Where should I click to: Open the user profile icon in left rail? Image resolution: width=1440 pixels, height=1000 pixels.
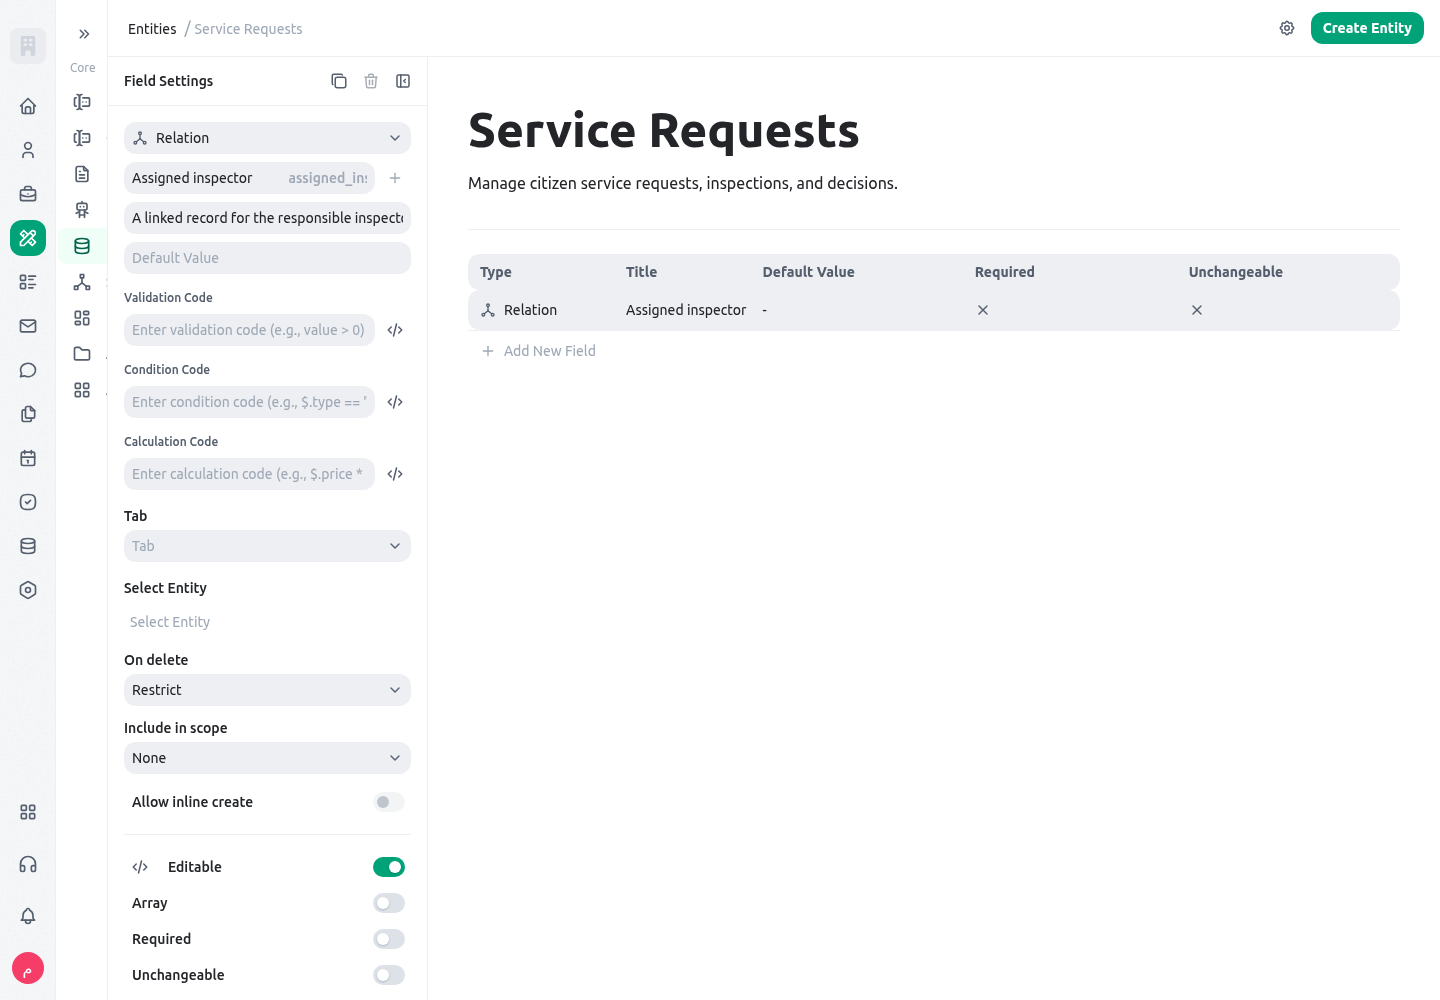(28, 150)
